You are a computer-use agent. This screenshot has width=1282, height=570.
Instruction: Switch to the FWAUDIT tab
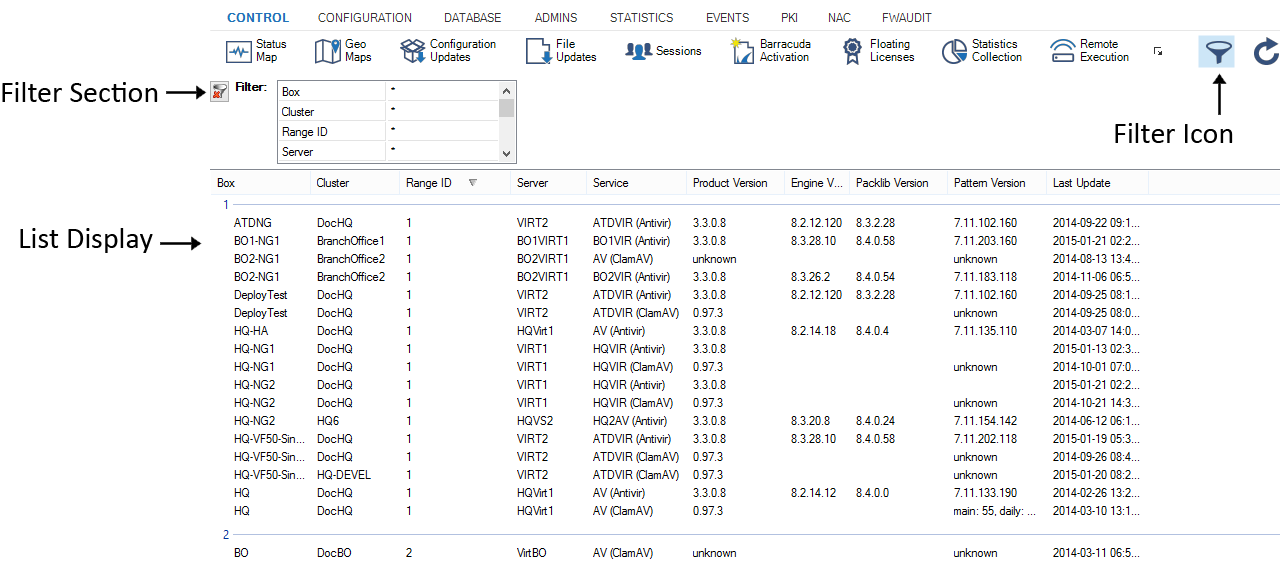[909, 18]
